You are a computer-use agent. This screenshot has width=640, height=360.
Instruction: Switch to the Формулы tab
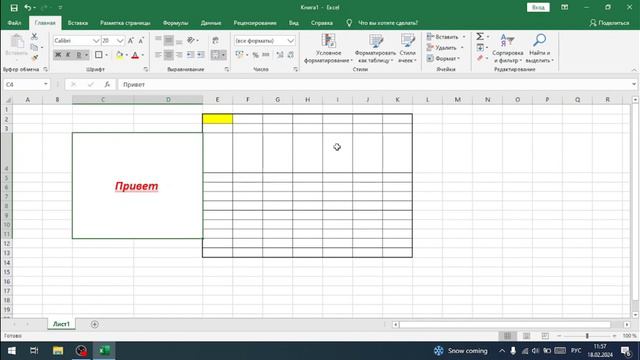[176, 23]
